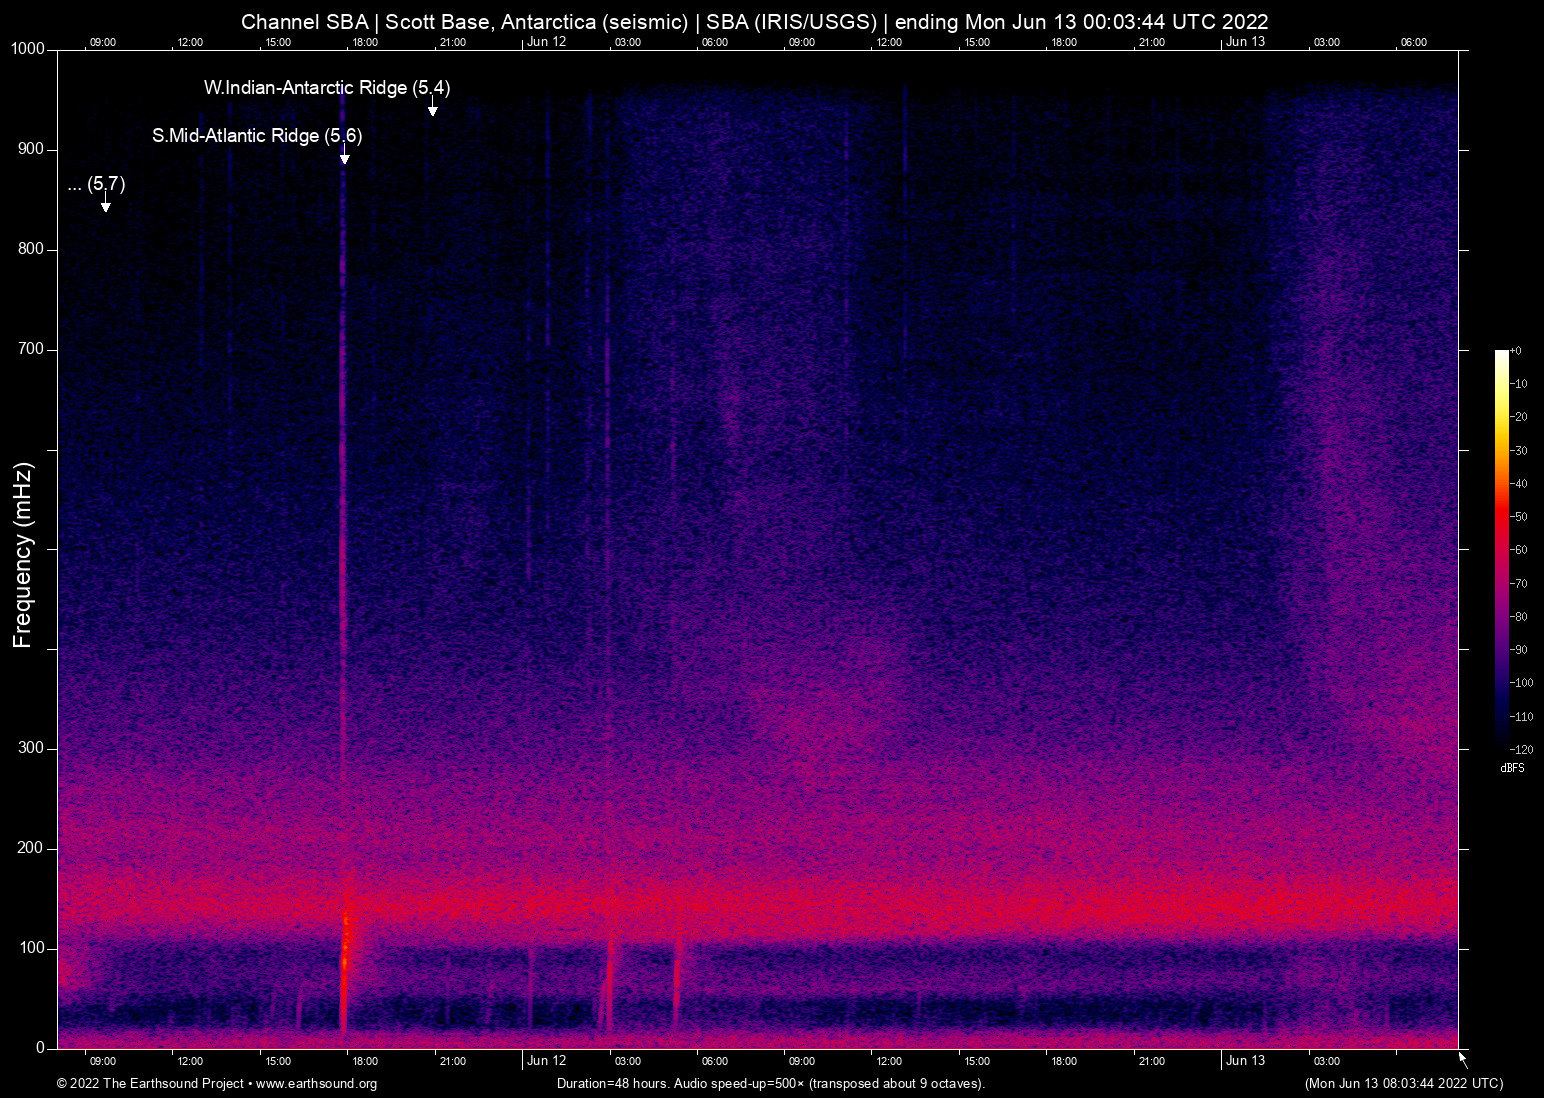Click the dBFS unit label under color scale

[x=1512, y=768]
